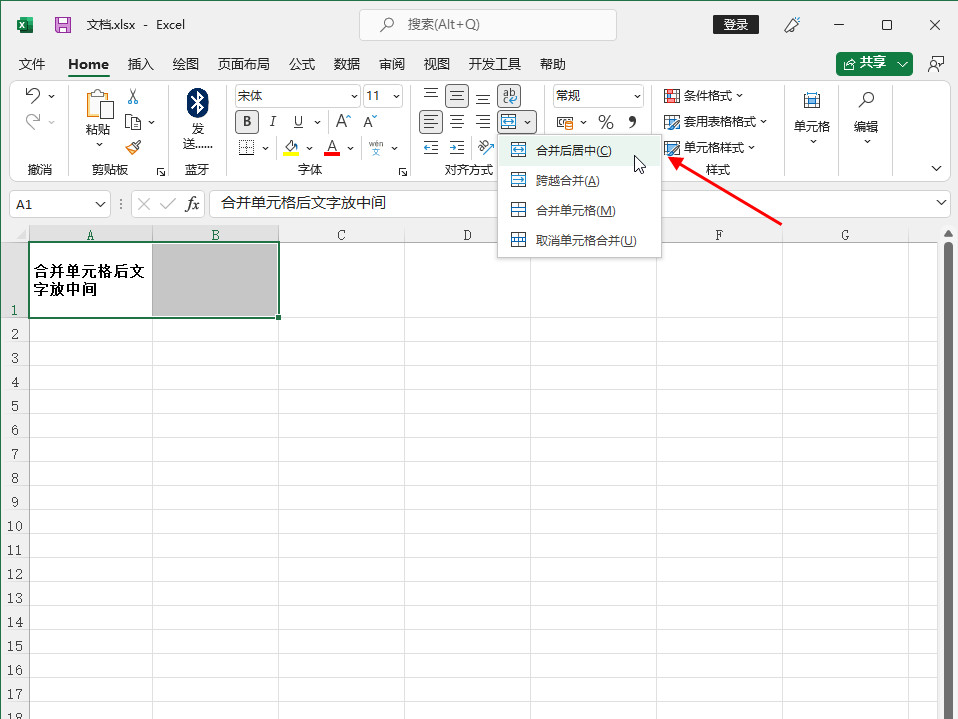Select column C header
This screenshot has width=958, height=719.
[x=342, y=235]
